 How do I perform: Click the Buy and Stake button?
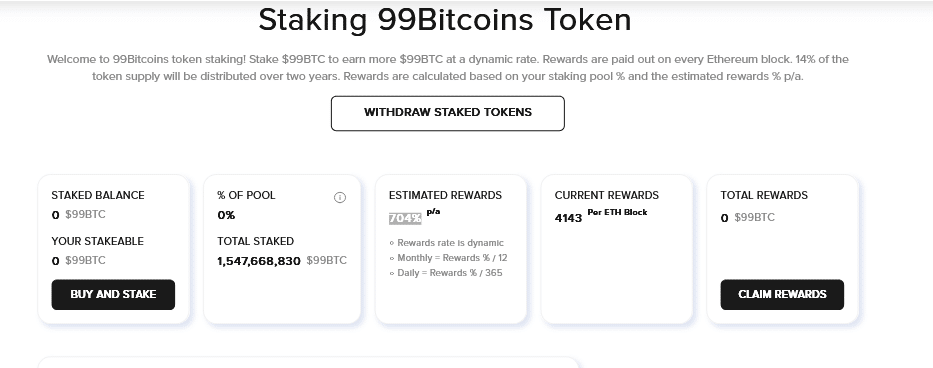[x=113, y=295]
